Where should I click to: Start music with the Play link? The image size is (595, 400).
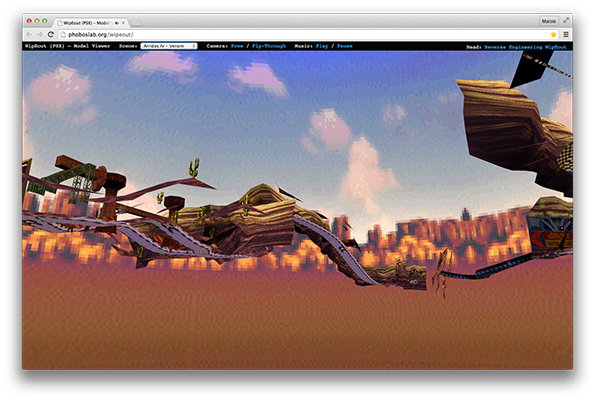coord(321,46)
